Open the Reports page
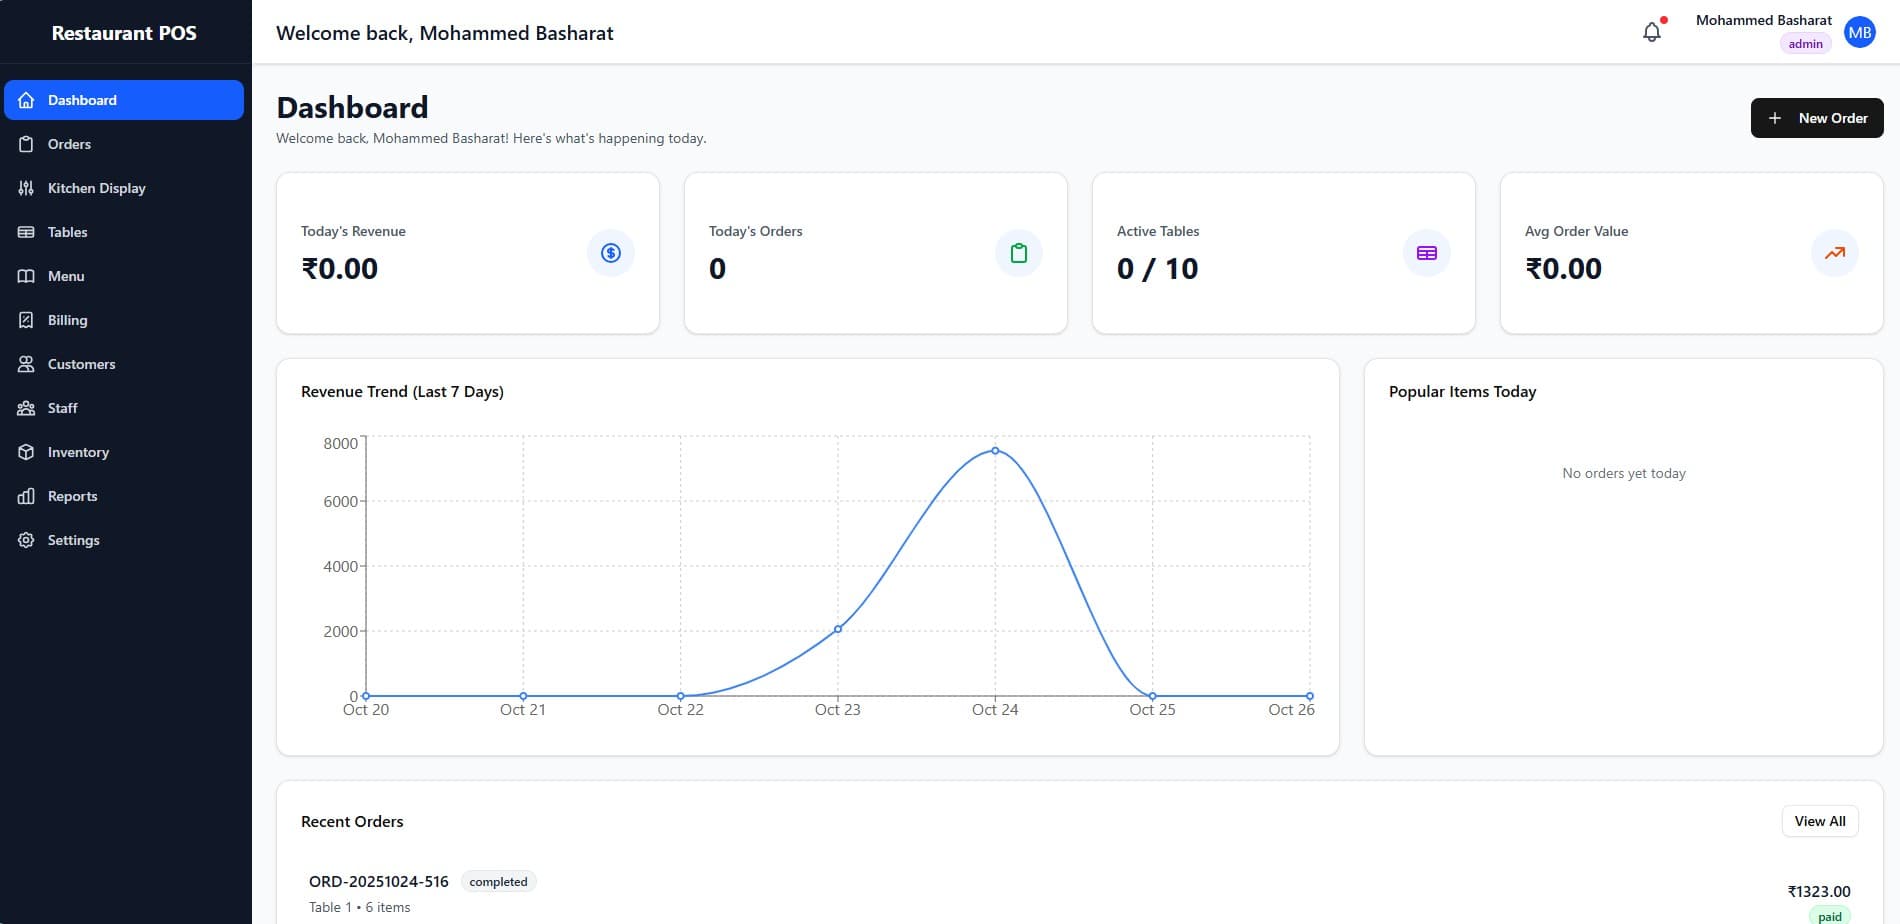The width and height of the screenshot is (1900, 924). (x=72, y=496)
